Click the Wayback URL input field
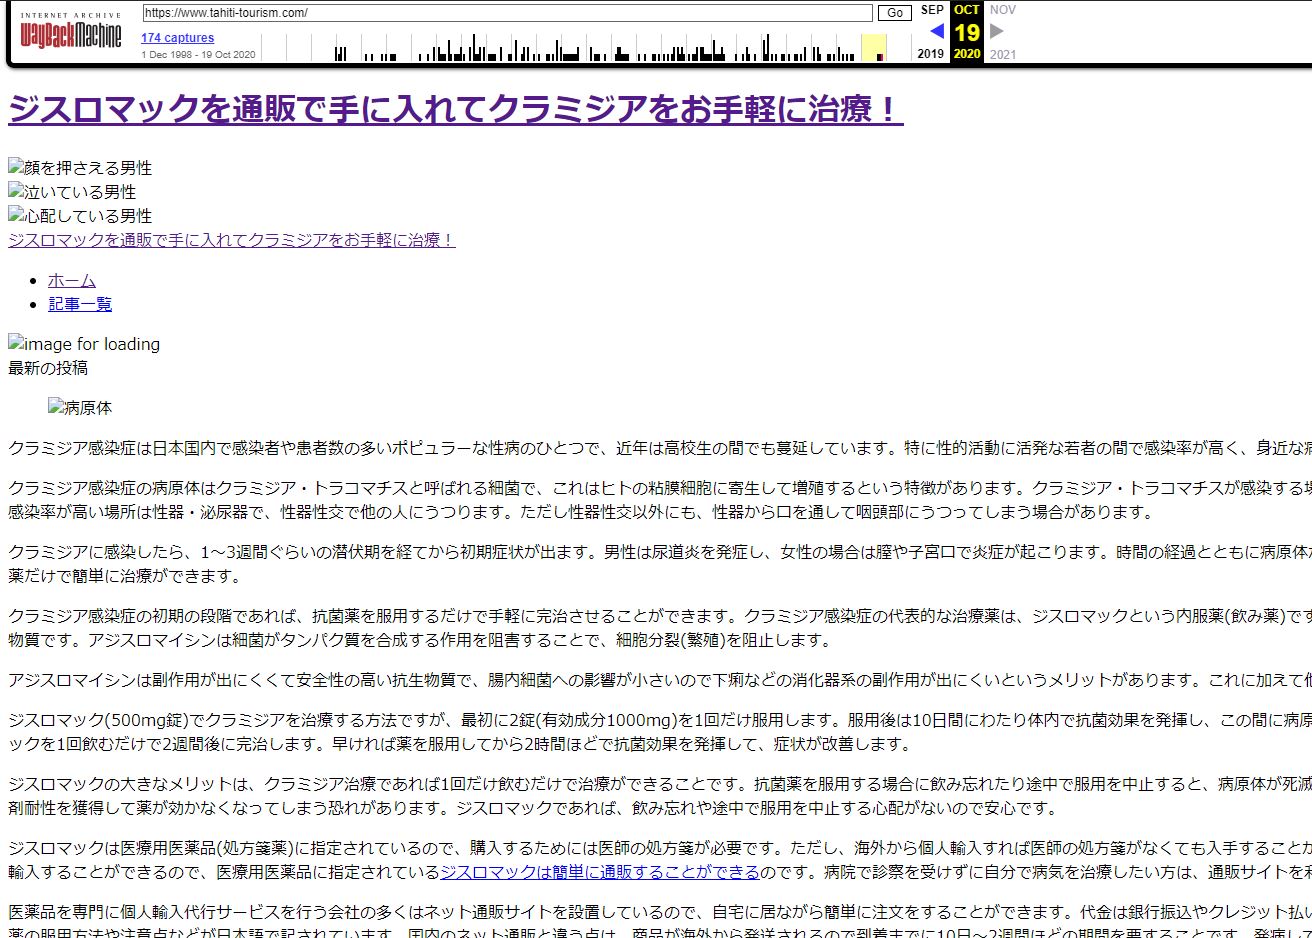Screen dimensions: 1312x938 507,13
